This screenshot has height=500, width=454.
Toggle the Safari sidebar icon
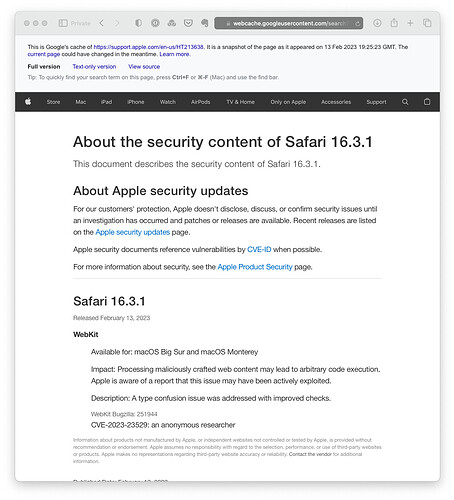[x=63, y=23]
